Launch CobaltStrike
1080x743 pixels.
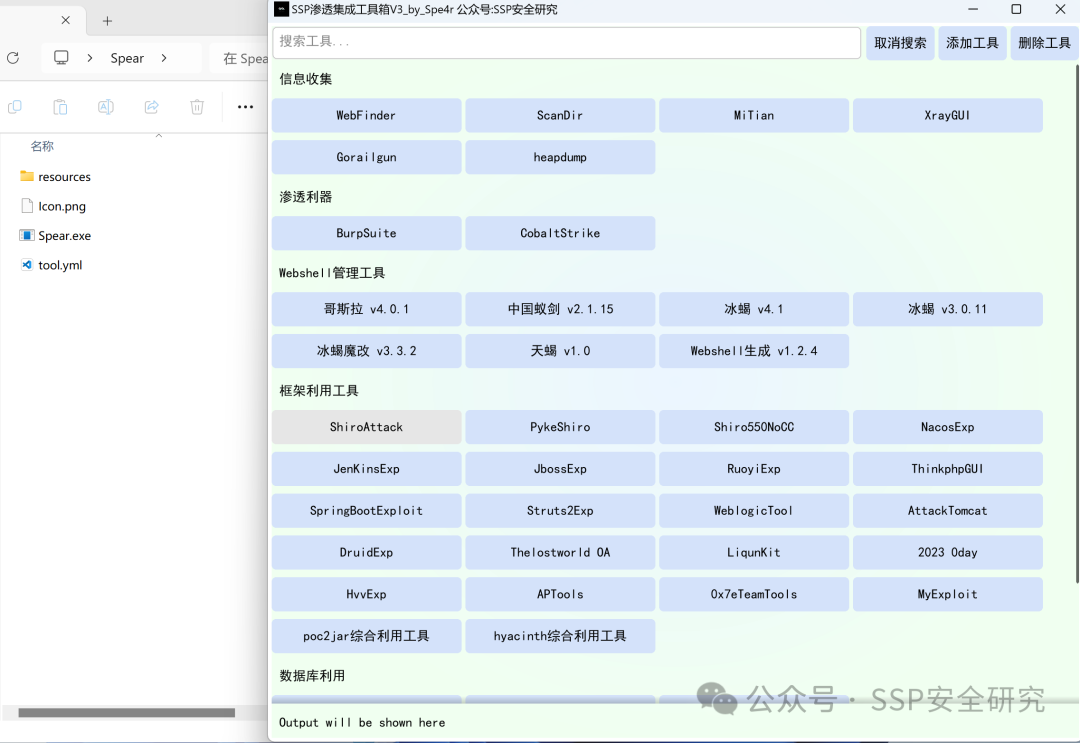[x=560, y=233]
